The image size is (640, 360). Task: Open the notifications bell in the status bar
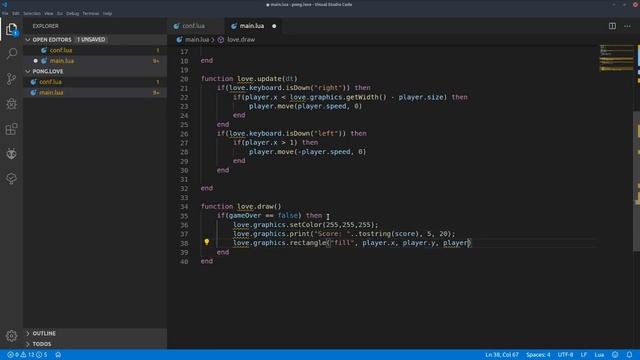[629, 355]
